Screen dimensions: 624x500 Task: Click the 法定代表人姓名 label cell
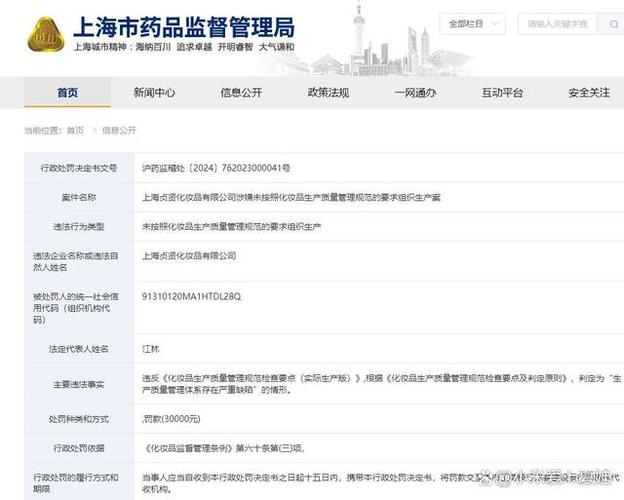tap(79, 349)
